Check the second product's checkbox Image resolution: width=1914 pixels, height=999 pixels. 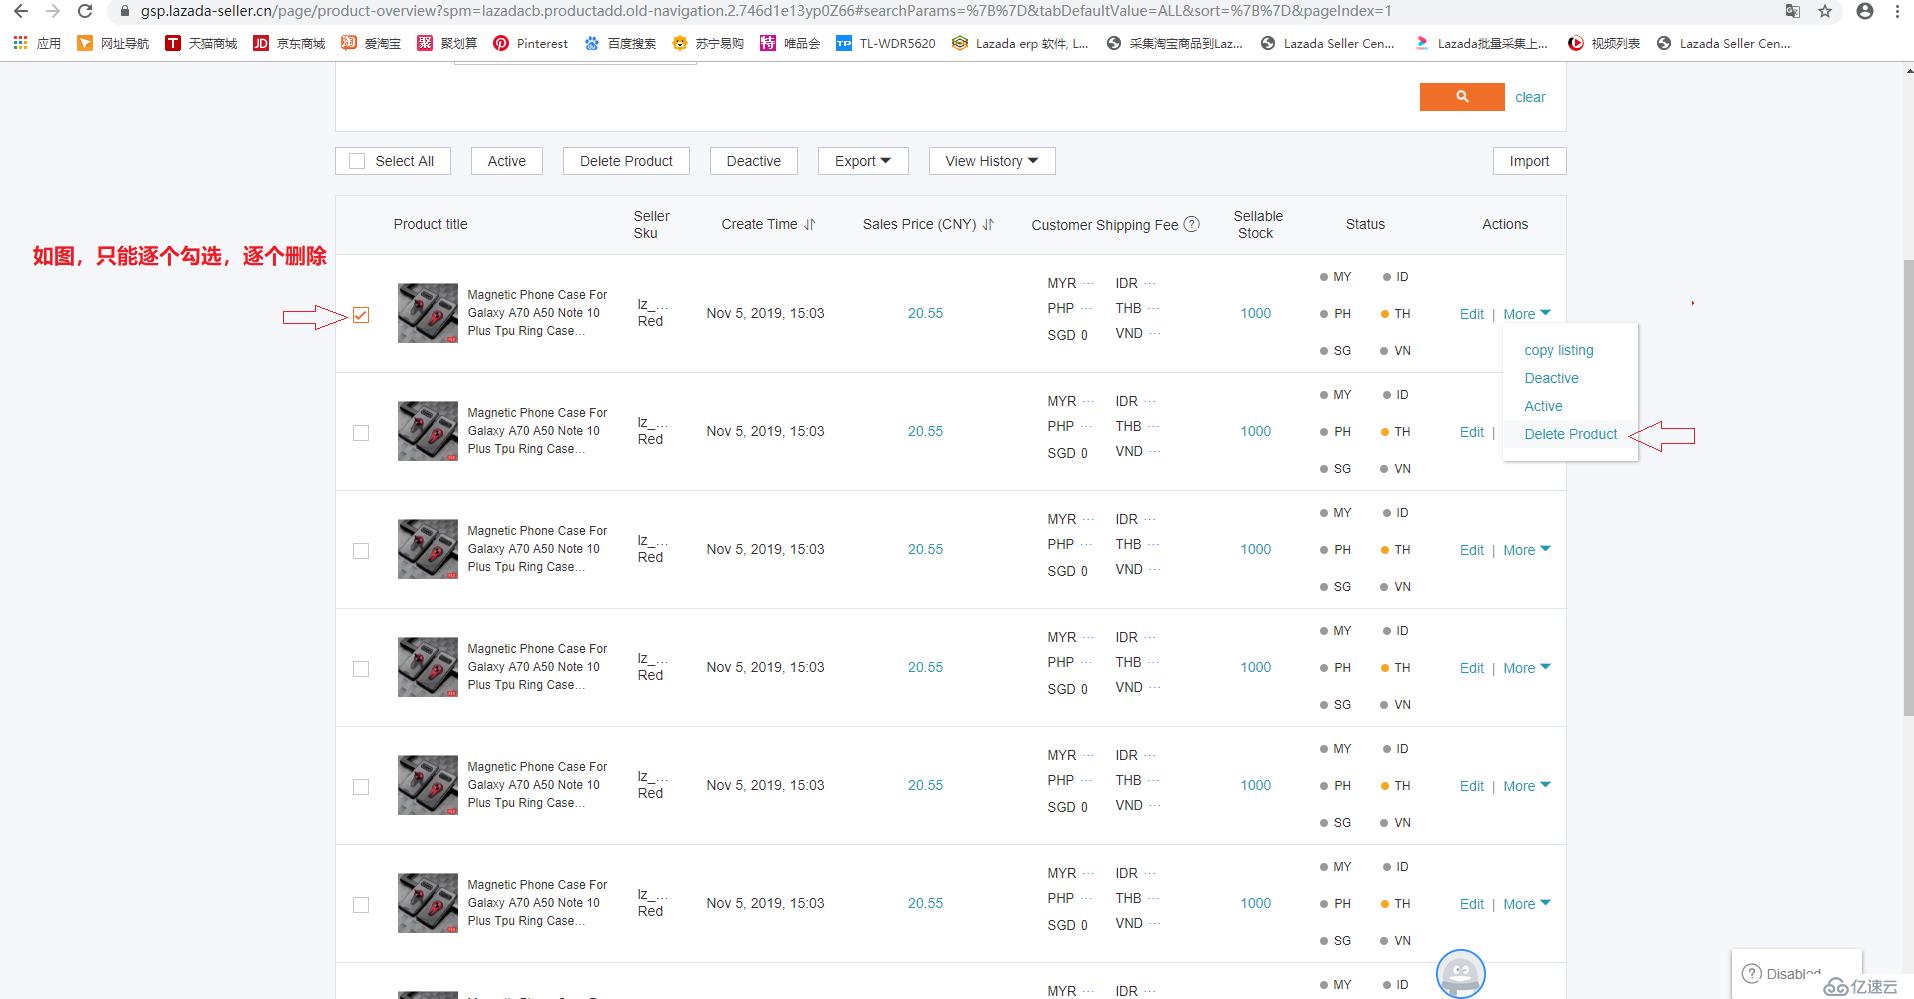361,433
